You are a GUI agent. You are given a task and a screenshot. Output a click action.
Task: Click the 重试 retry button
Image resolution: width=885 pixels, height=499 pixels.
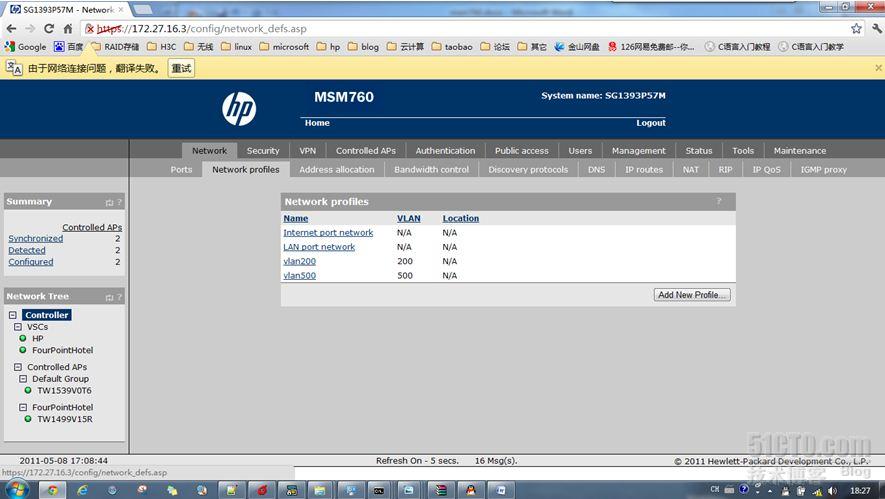pos(181,68)
